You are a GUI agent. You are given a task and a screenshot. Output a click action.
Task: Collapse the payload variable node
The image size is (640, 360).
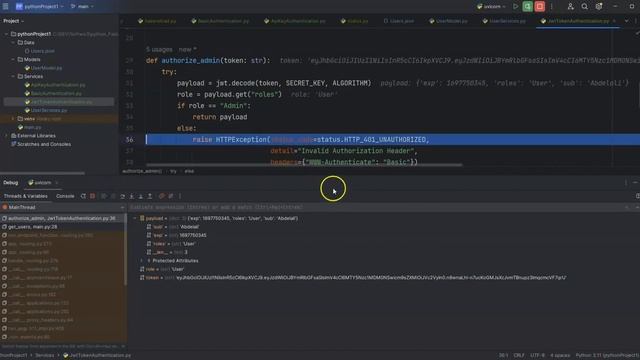coord(135,218)
